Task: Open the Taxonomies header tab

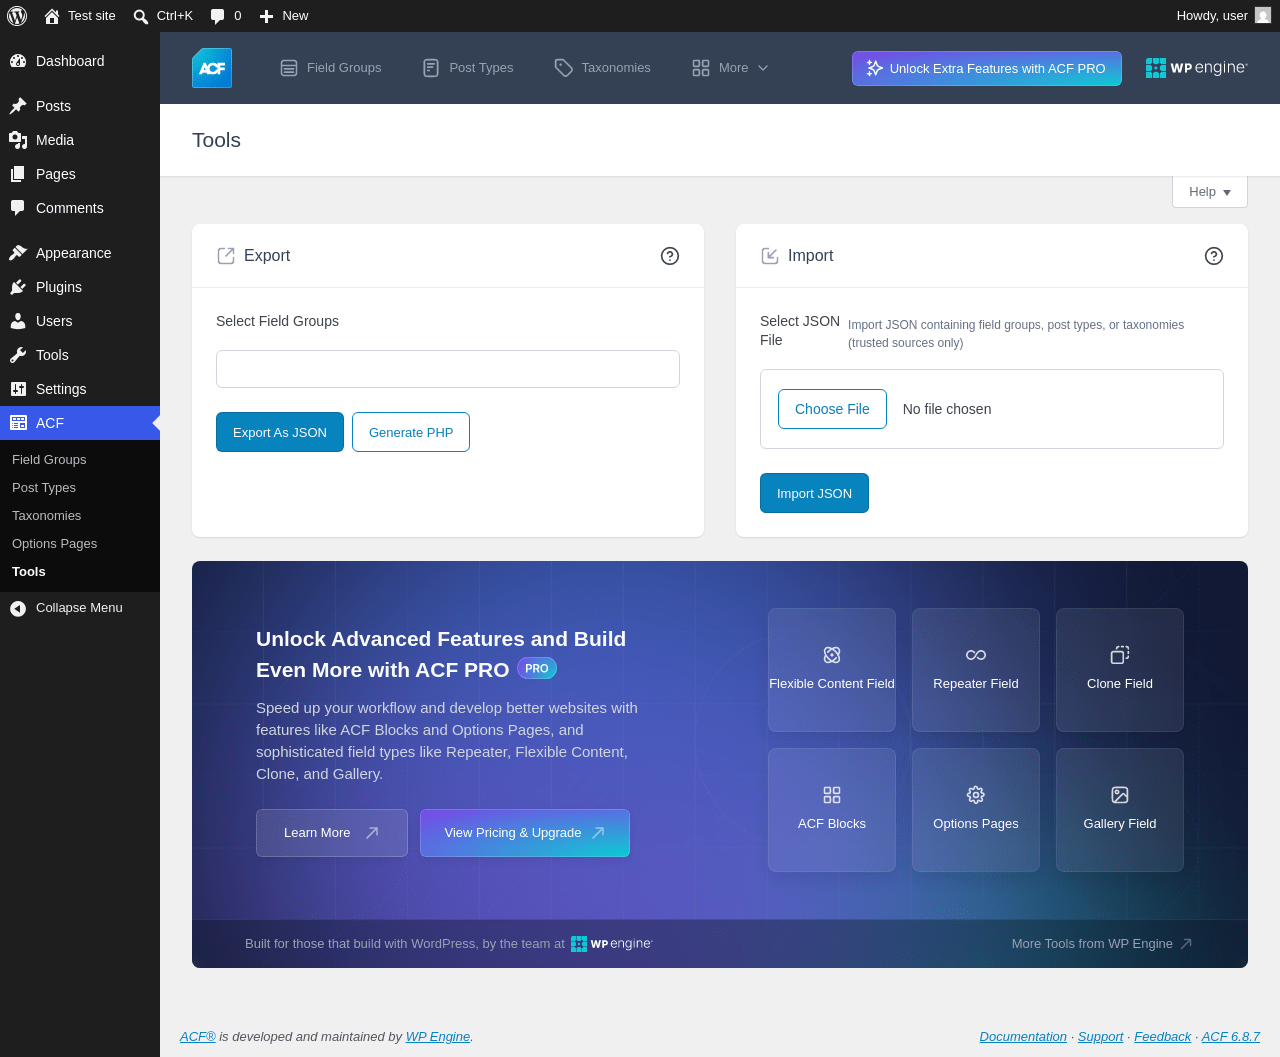Action: (x=603, y=68)
